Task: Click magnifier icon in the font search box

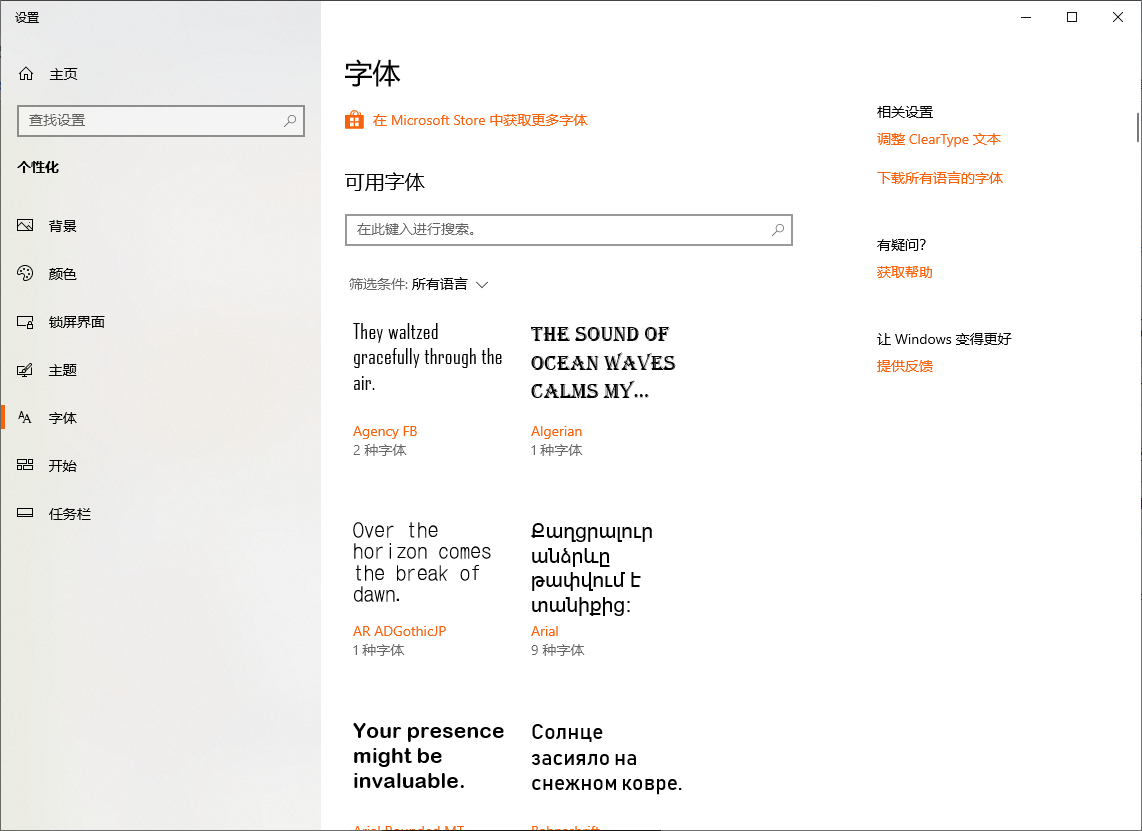Action: [x=778, y=230]
